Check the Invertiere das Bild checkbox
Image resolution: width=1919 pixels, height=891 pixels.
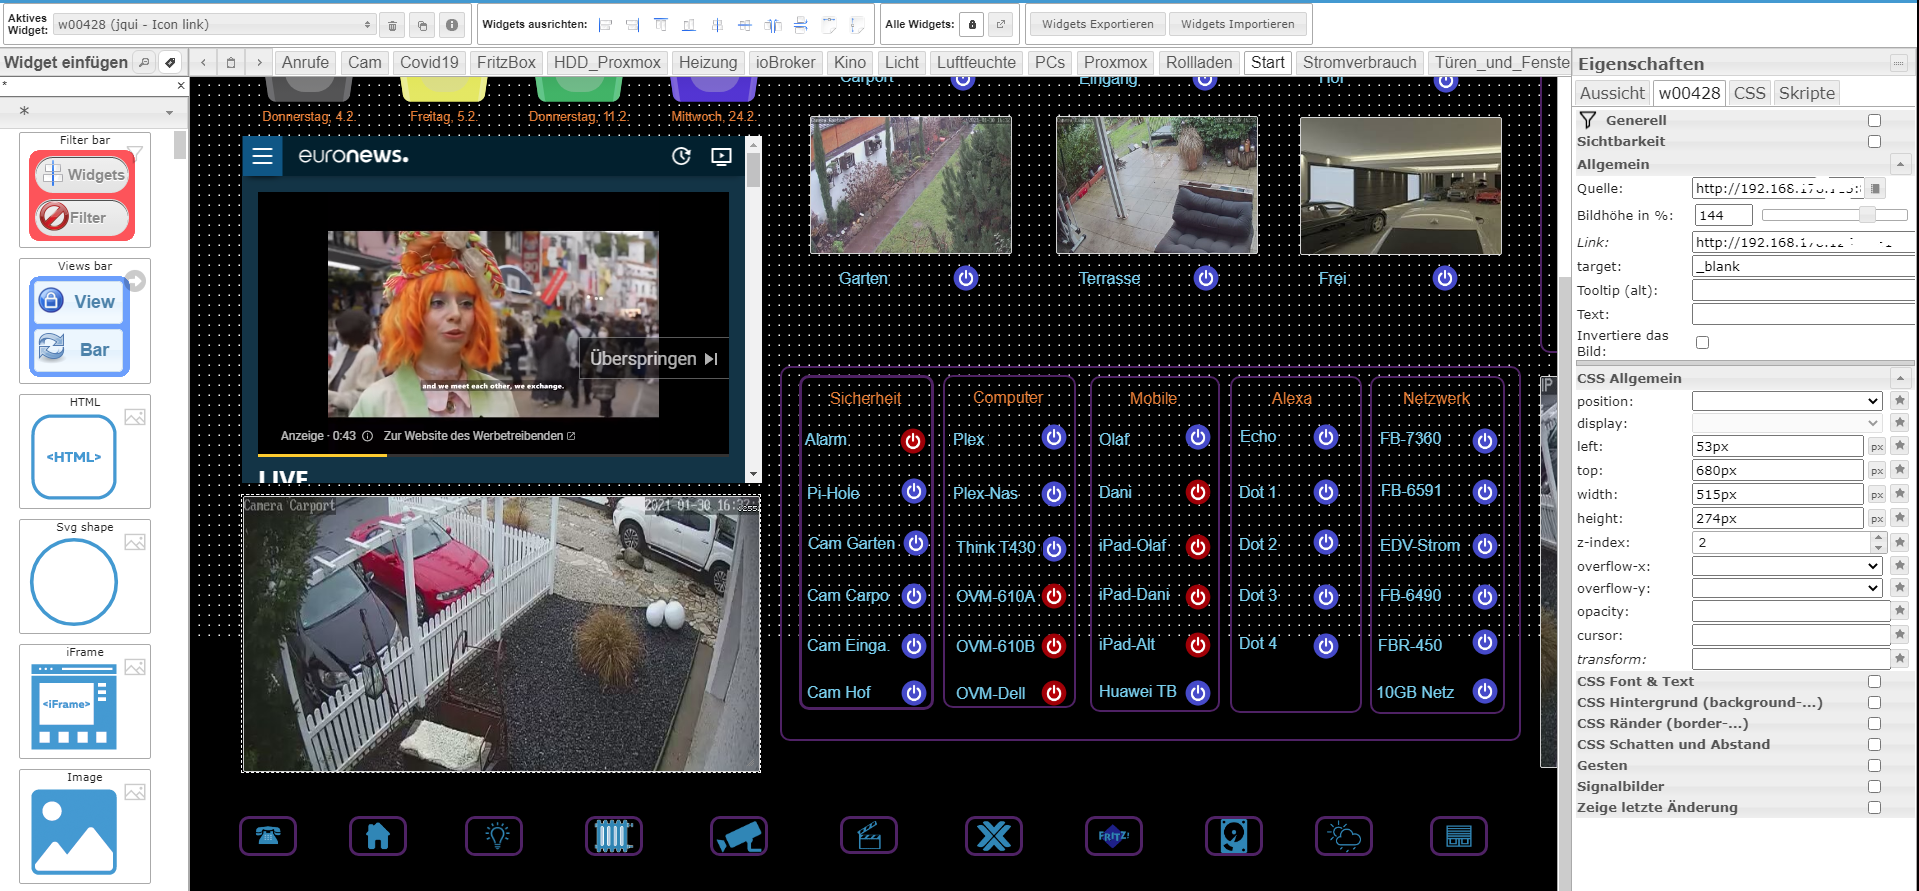coord(1702,342)
